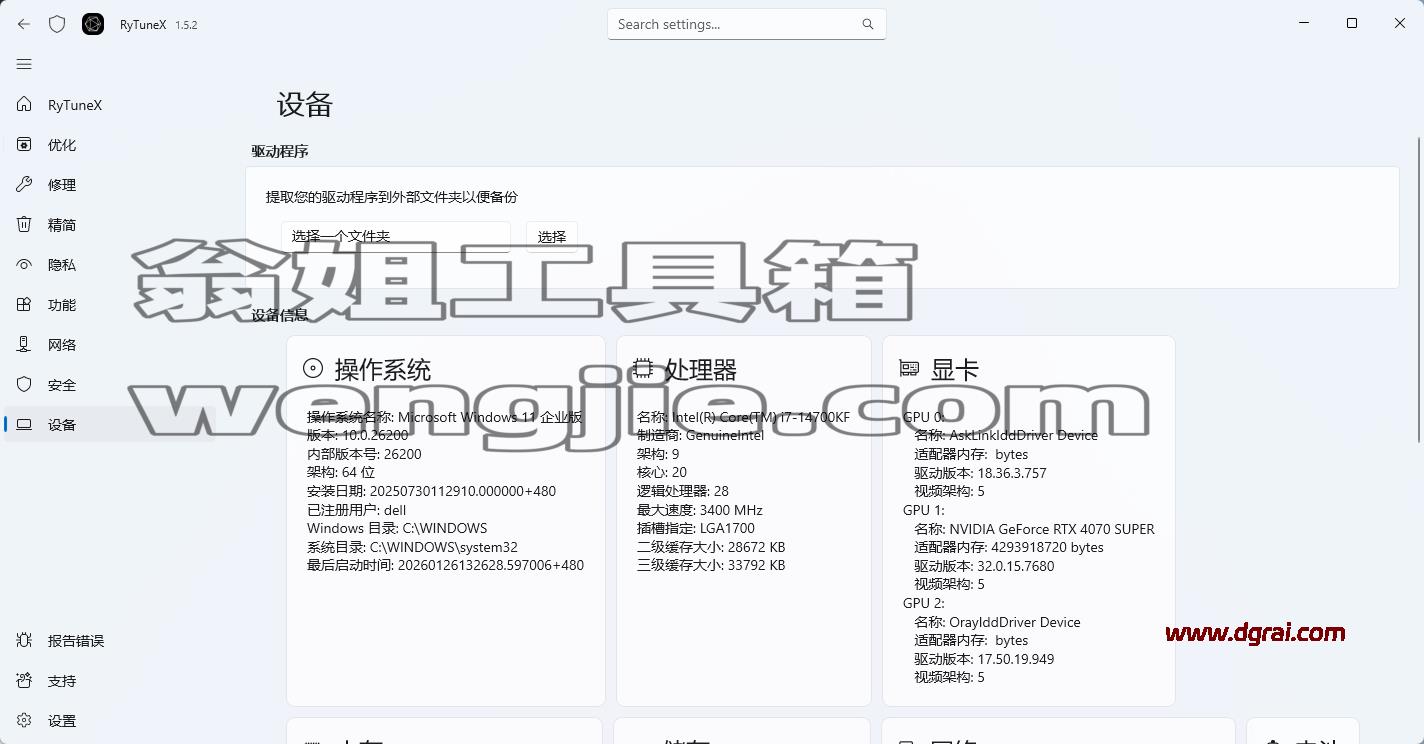Click the text 提取您的驱动程序到外部文件夹以便备份
The image size is (1424, 744).
[392, 197]
